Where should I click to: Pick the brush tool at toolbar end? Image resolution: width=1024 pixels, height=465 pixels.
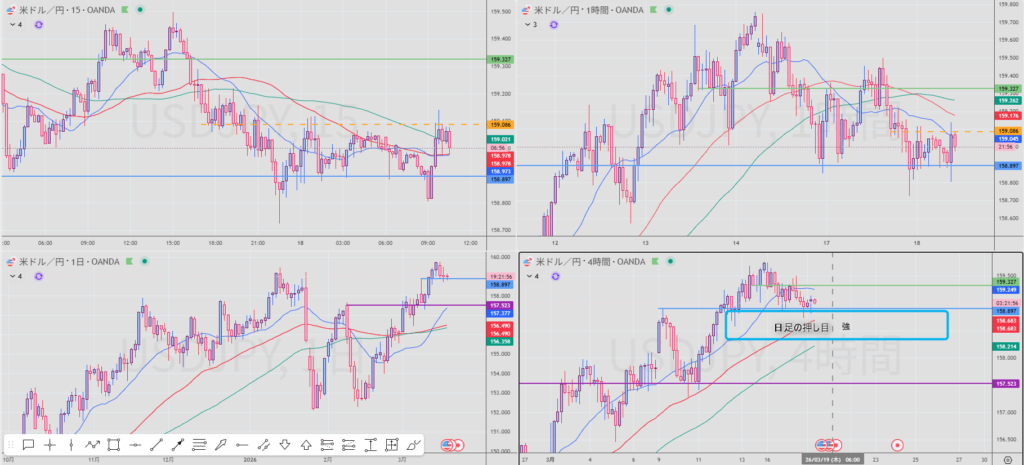[413, 444]
